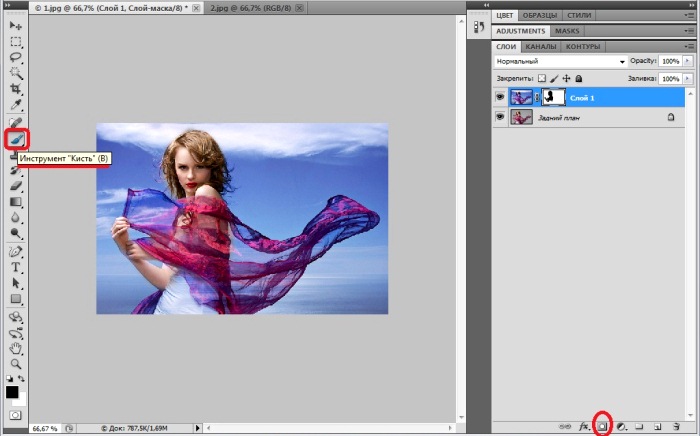Expand the Opacity slider arrow

(688, 62)
